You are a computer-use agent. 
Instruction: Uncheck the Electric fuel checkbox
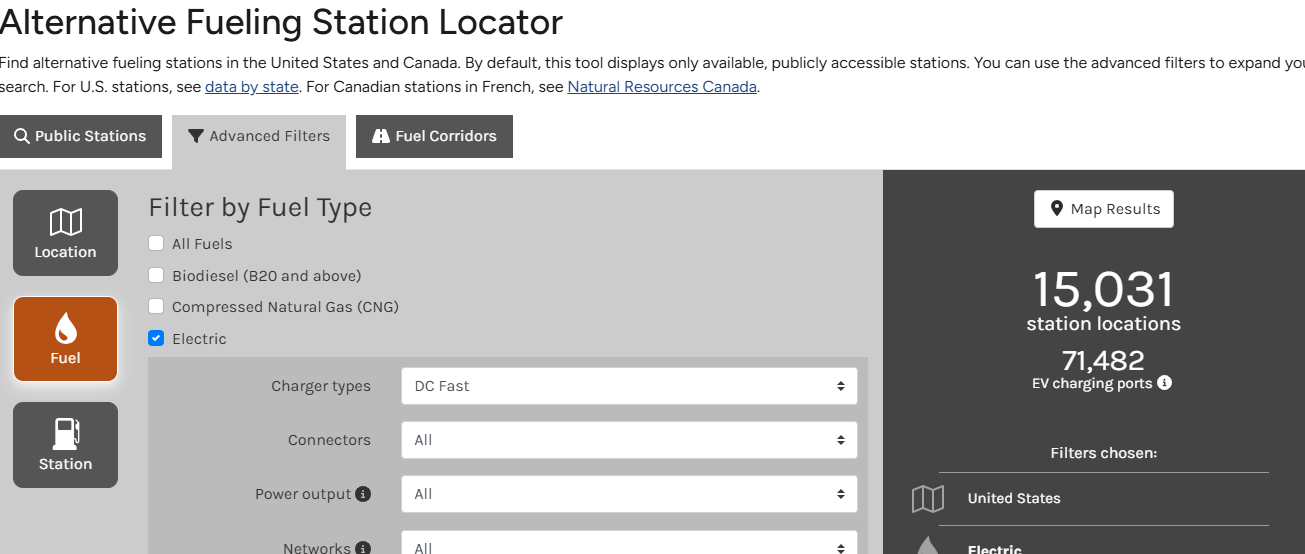tap(156, 339)
